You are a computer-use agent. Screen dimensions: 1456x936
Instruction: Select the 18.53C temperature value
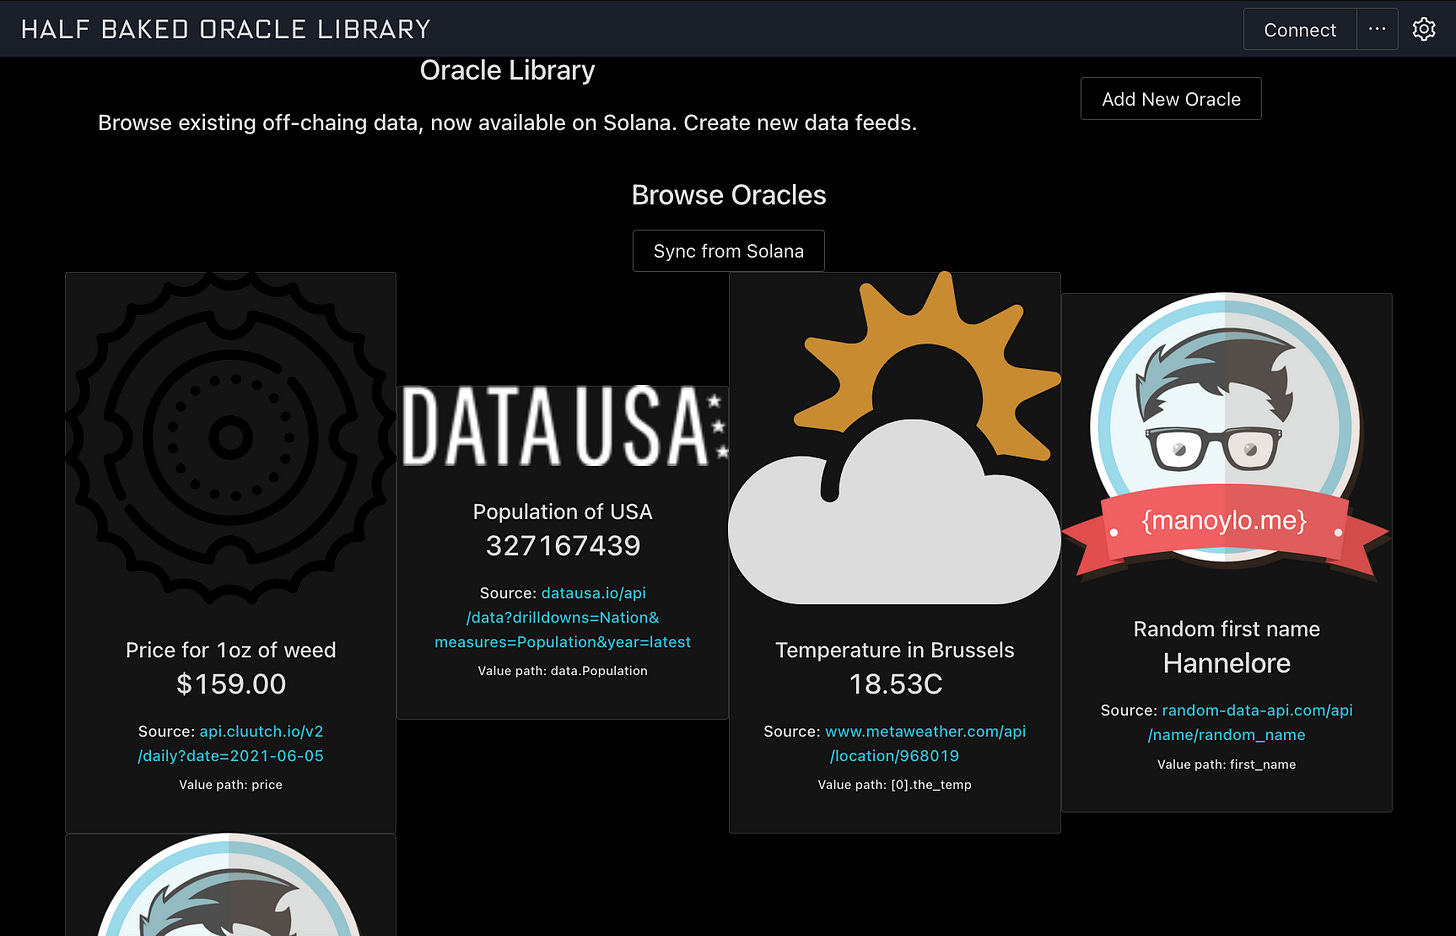(x=896, y=684)
